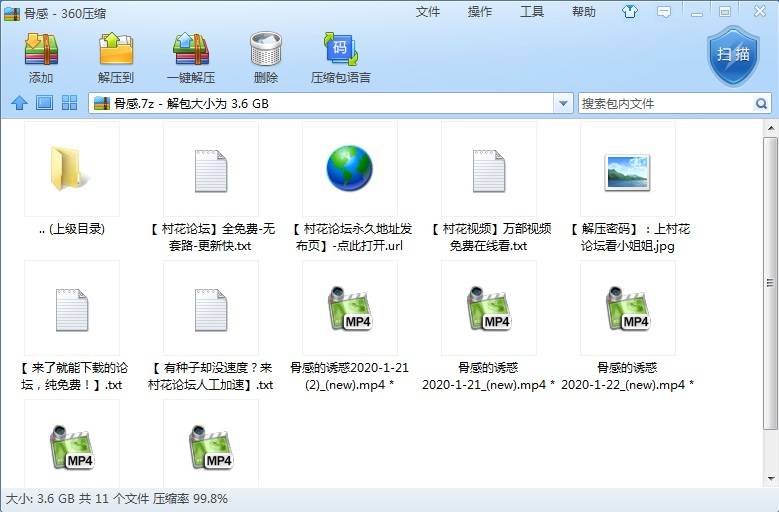779x512 pixels.
Task: Open the 工具 menu
Action: coord(532,12)
